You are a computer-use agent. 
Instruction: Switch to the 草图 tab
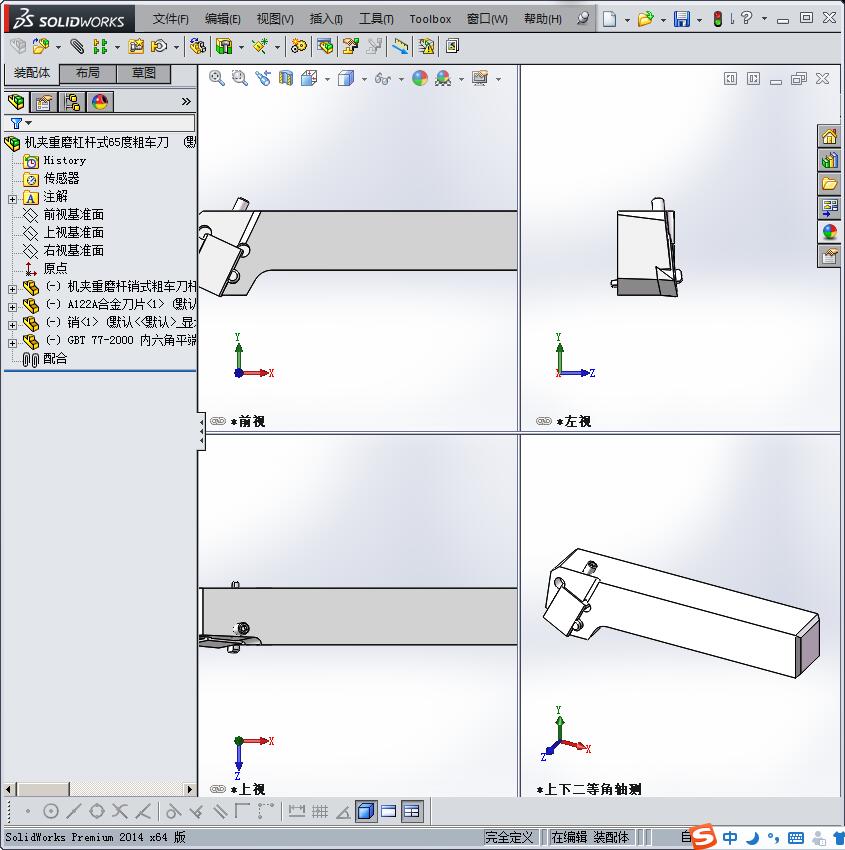tap(144, 73)
